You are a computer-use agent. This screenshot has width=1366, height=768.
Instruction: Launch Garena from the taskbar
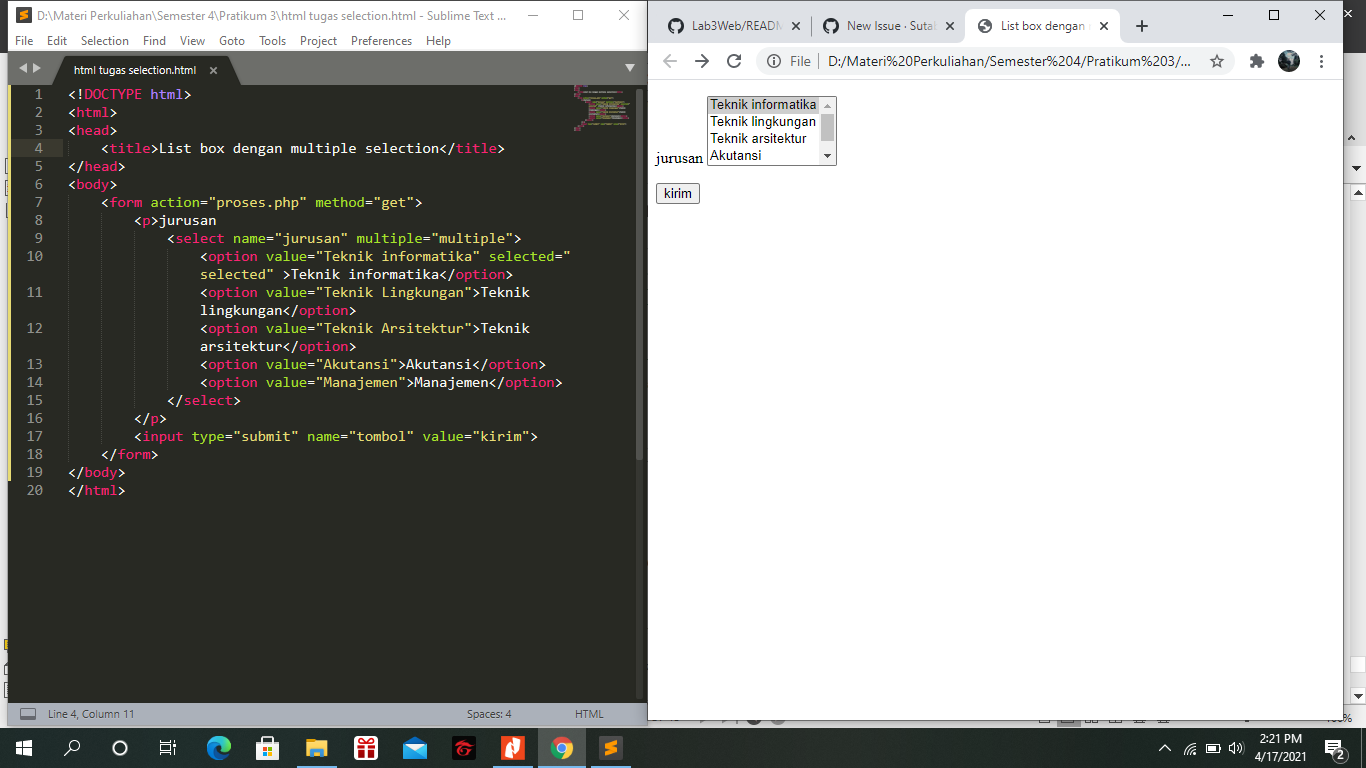(x=463, y=747)
